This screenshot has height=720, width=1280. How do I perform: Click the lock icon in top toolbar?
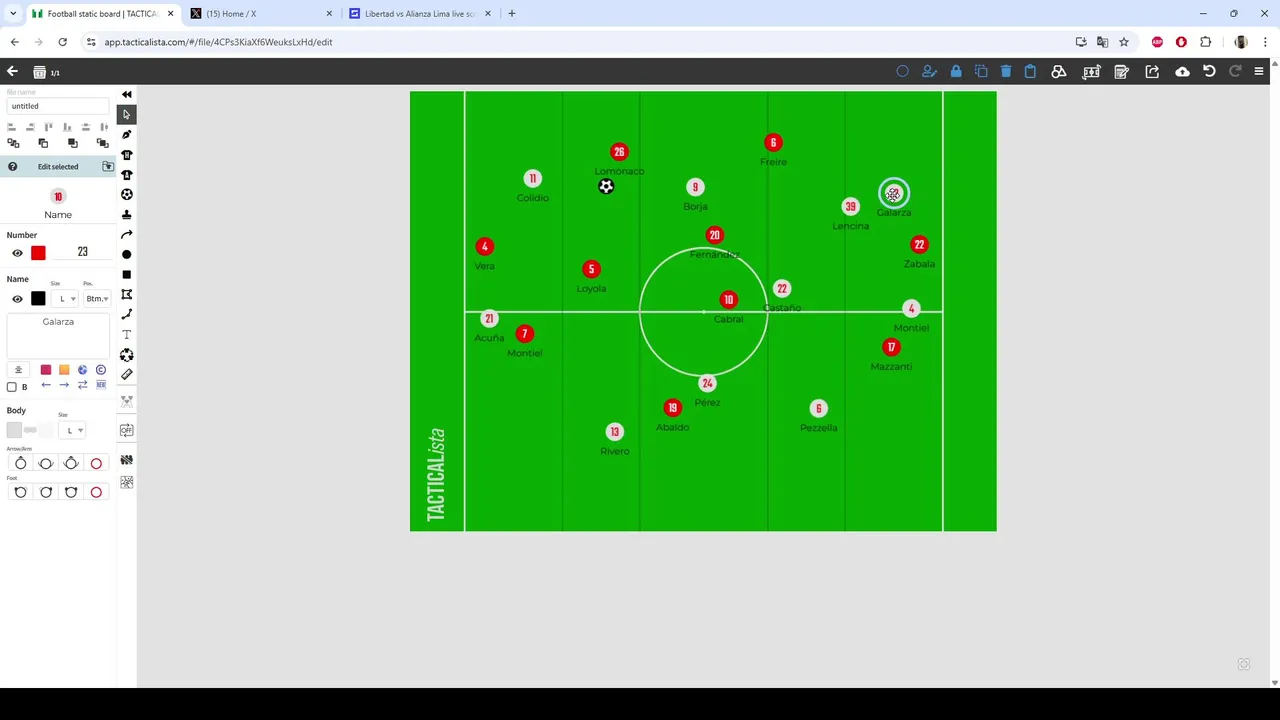click(x=956, y=72)
